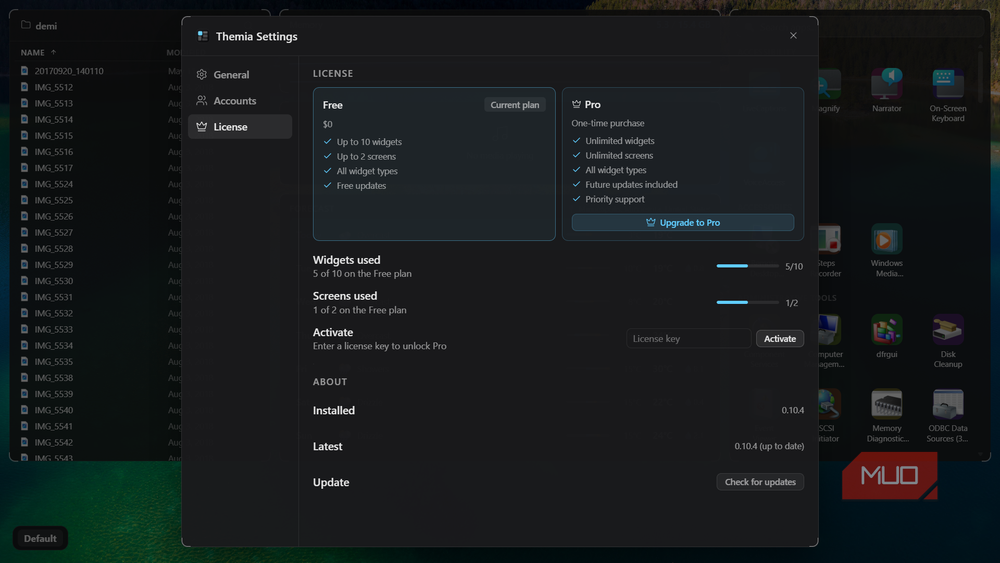Click checkmark beside Free updates
Screen dimensions: 1000x563
[x=328, y=186]
